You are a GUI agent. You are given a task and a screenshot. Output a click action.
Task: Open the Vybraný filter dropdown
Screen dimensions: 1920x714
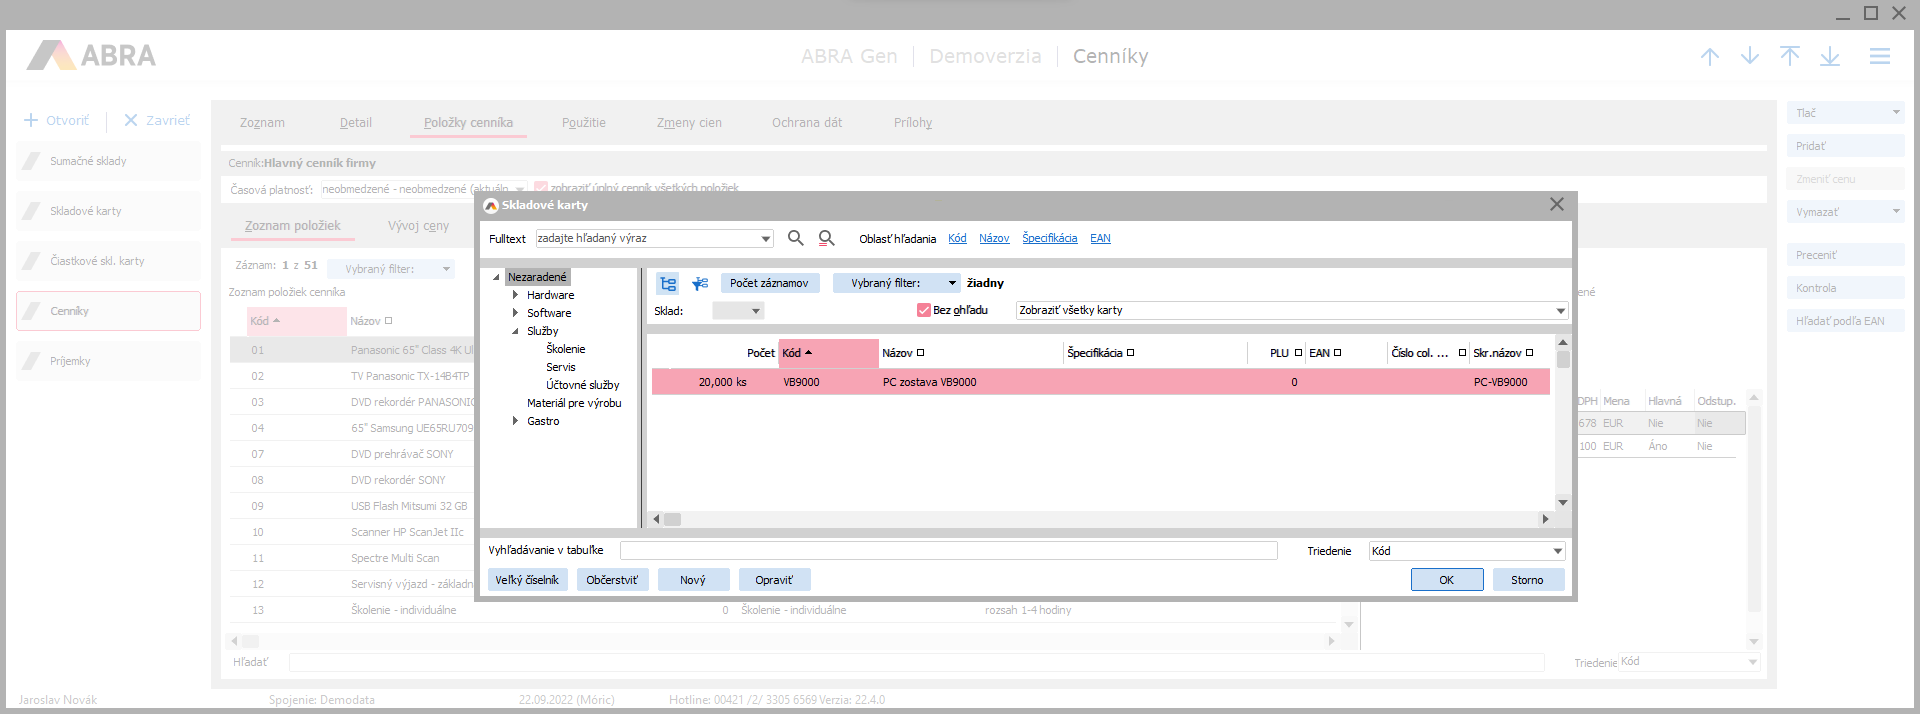click(x=896, y=283)
